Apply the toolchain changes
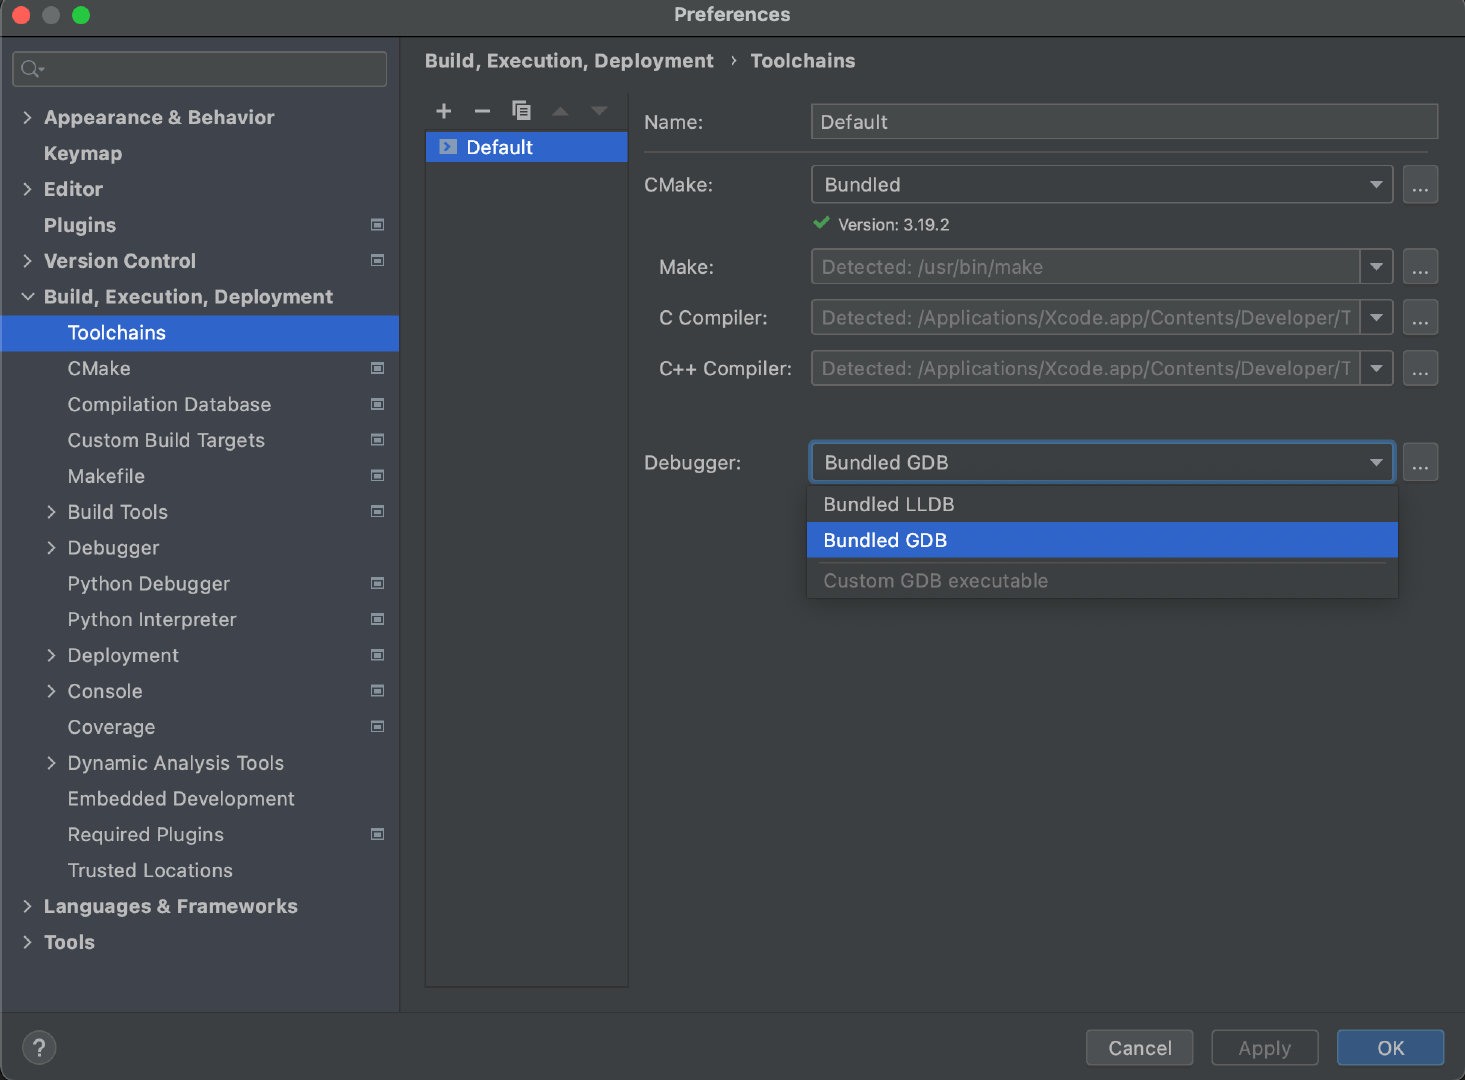Screen dimensions: 1465x1080 coord(1264,1047)
